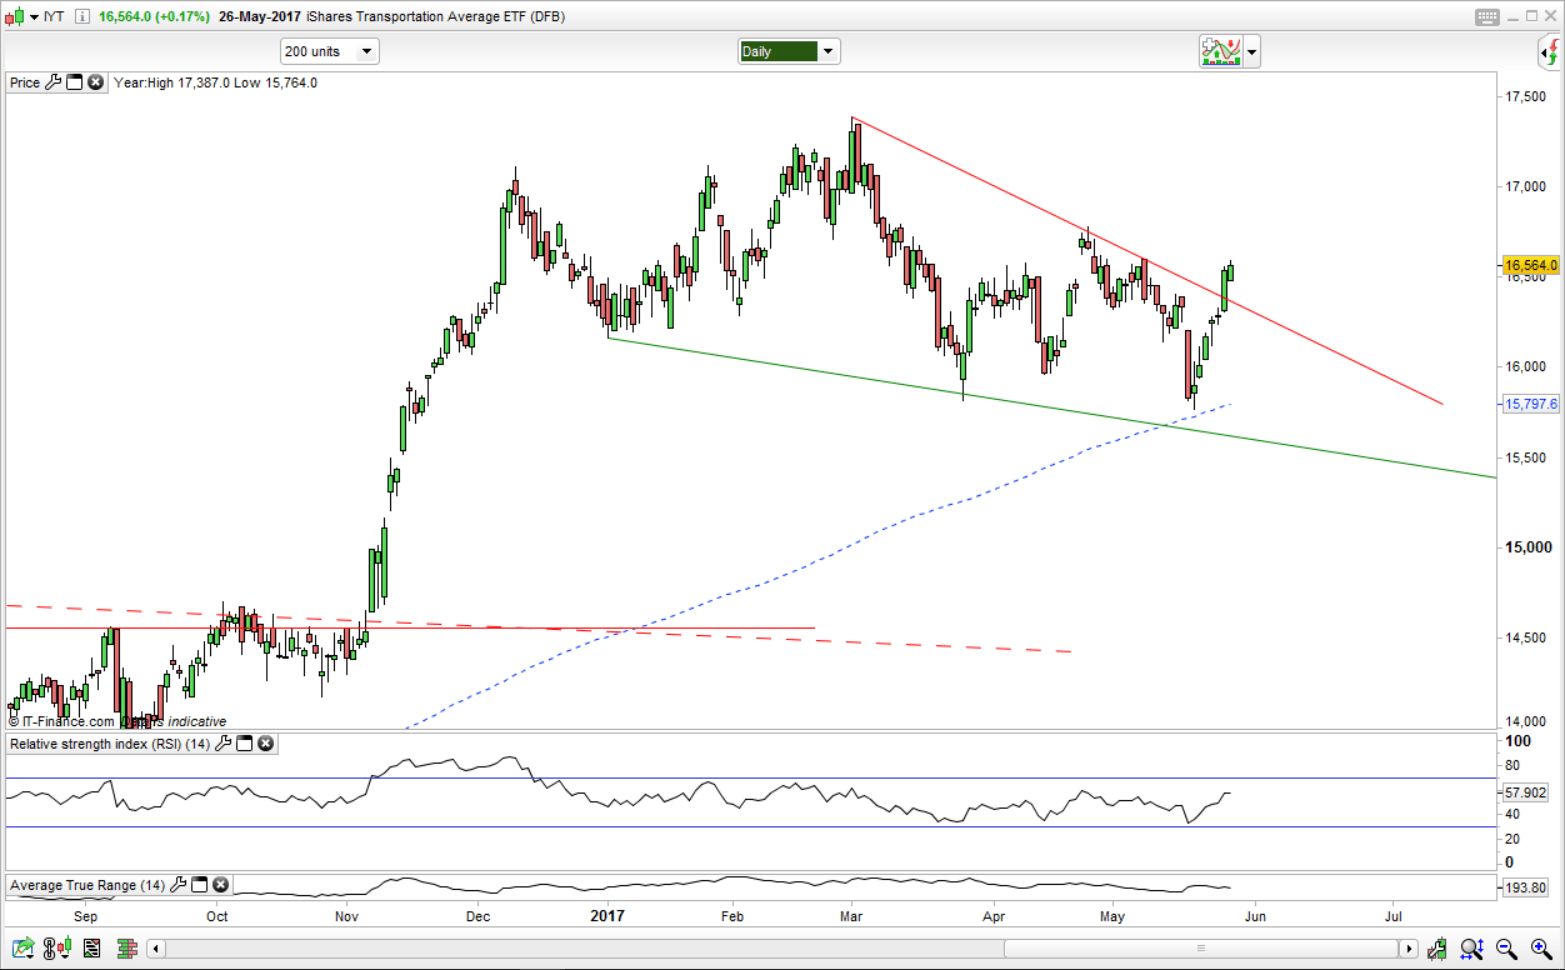Toggle maximize on the Price panel
Image resolution: width=1565 pixels, height=970 pixels.
[x=74, y=82]
